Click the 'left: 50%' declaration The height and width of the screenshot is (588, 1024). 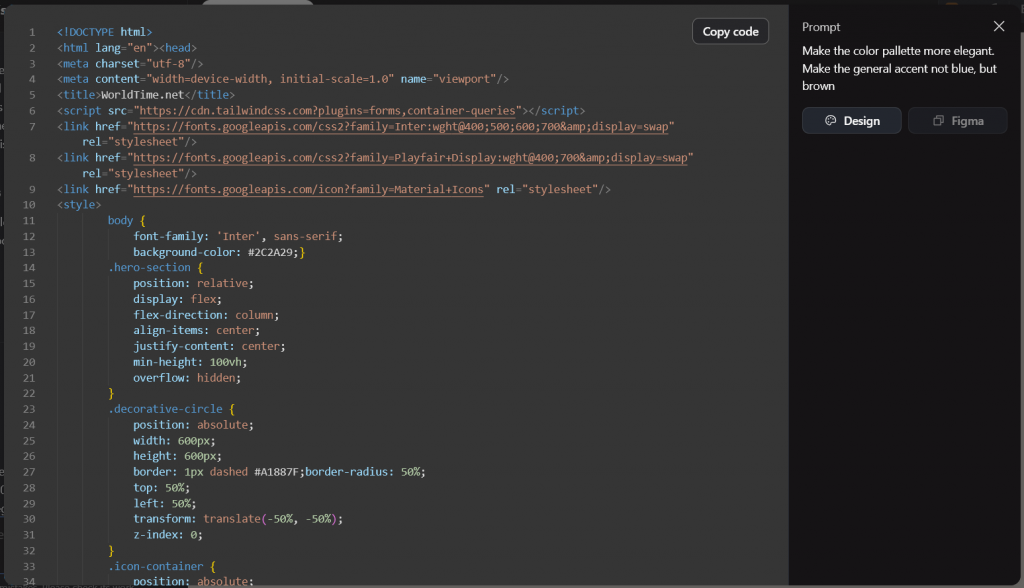(165, 503)
